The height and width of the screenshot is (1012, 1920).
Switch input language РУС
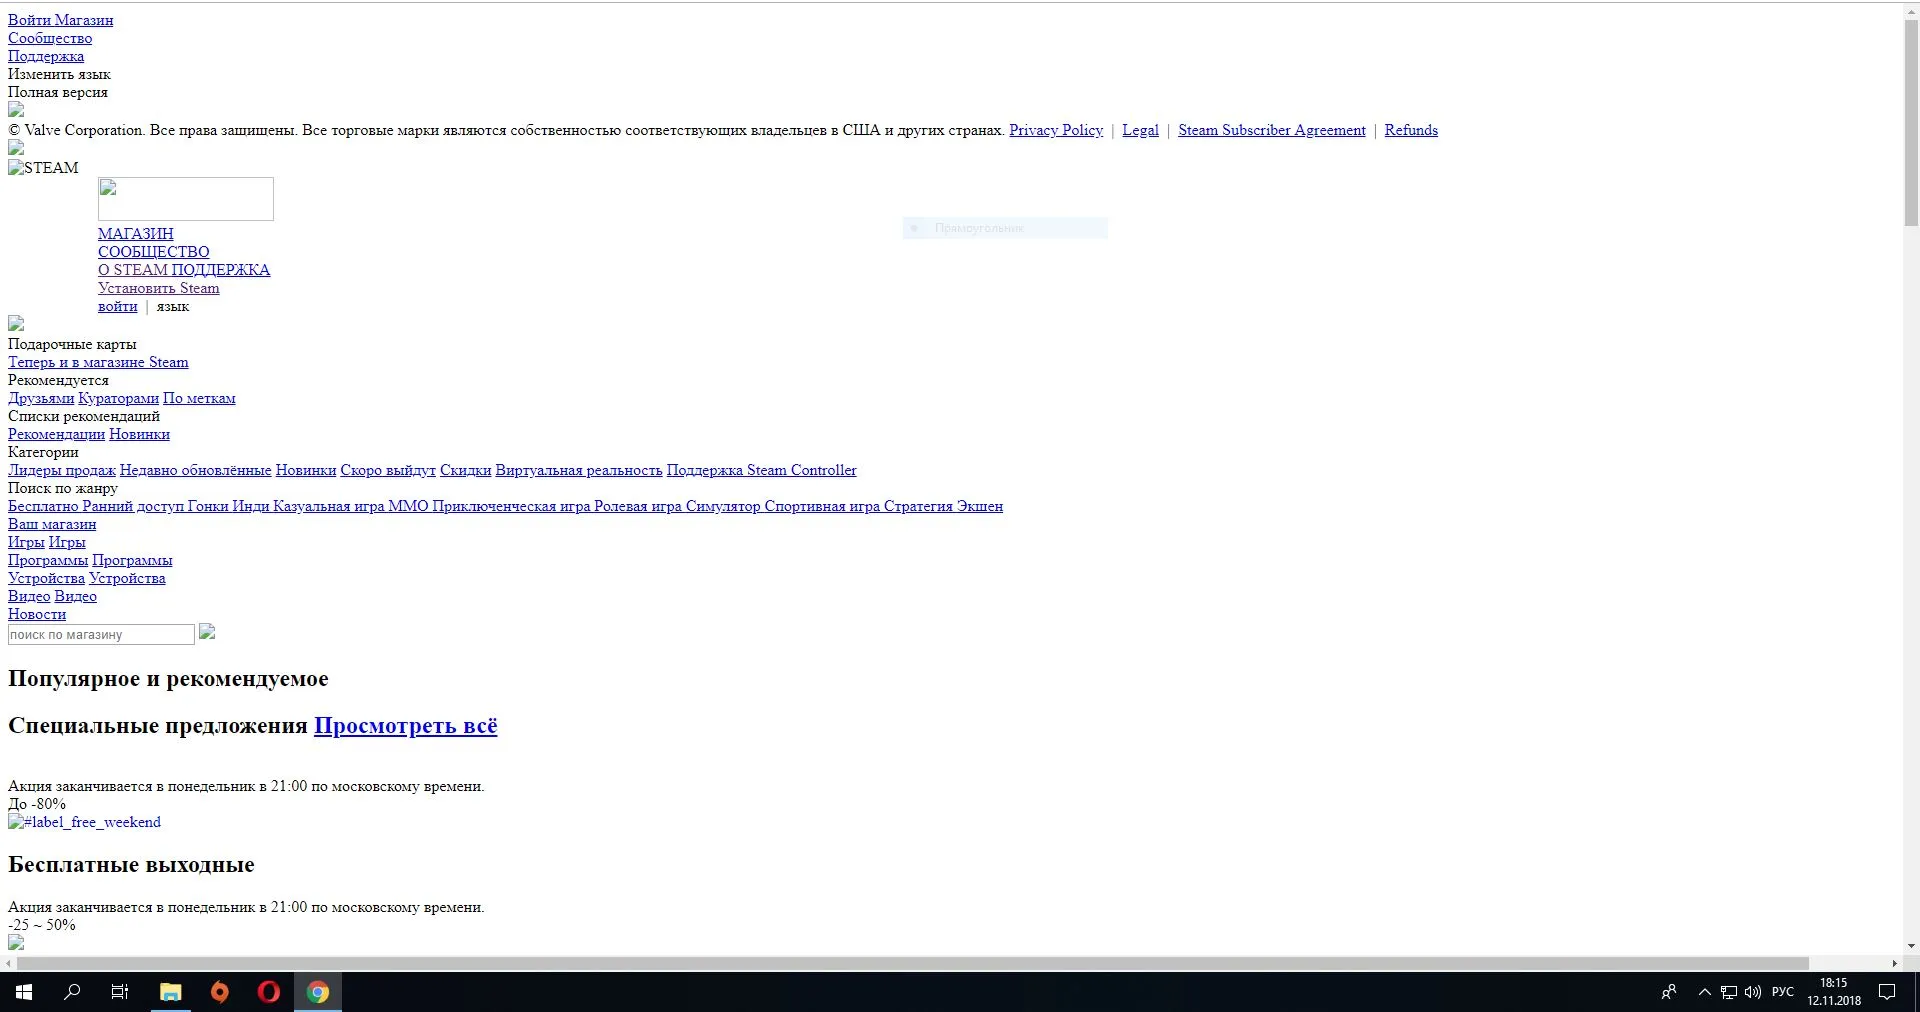coord(1782,992)
